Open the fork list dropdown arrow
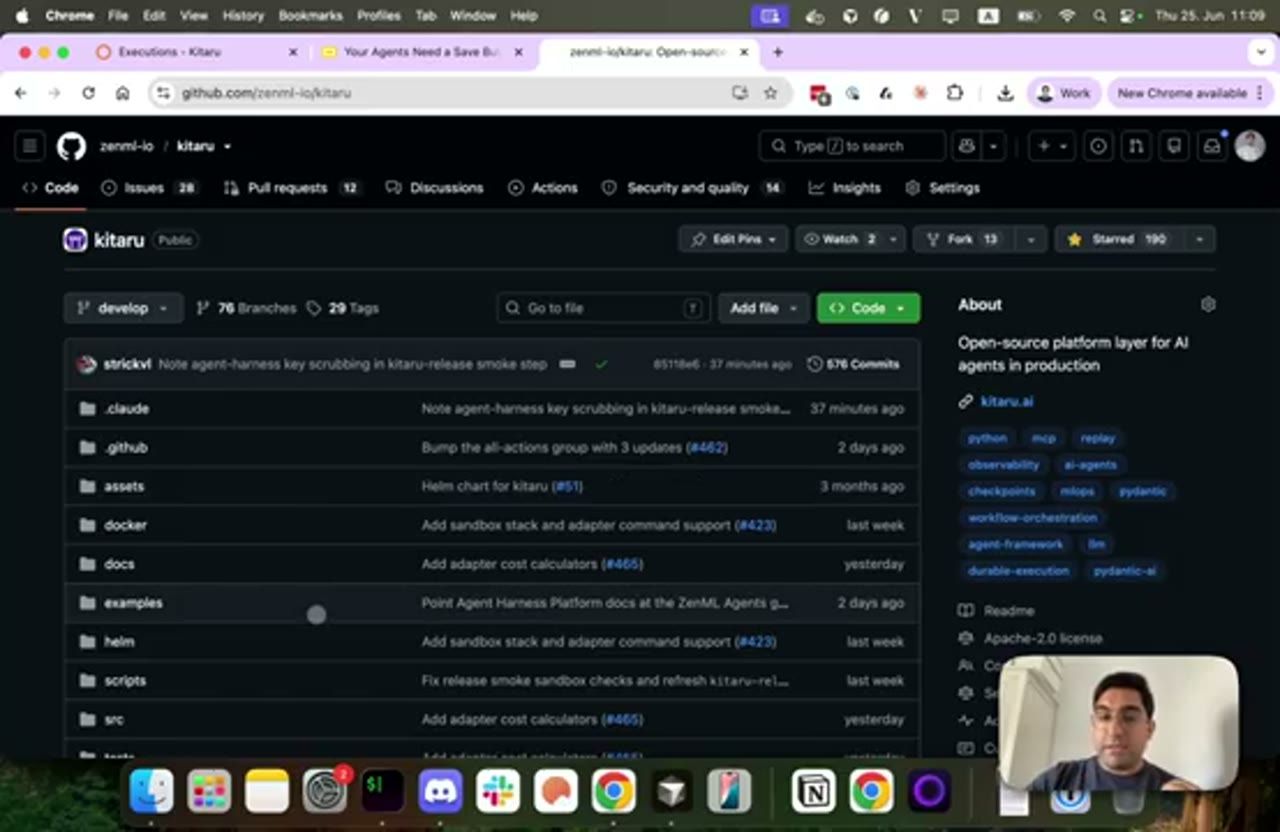 pyautogui.click(x=1031, y=239)
